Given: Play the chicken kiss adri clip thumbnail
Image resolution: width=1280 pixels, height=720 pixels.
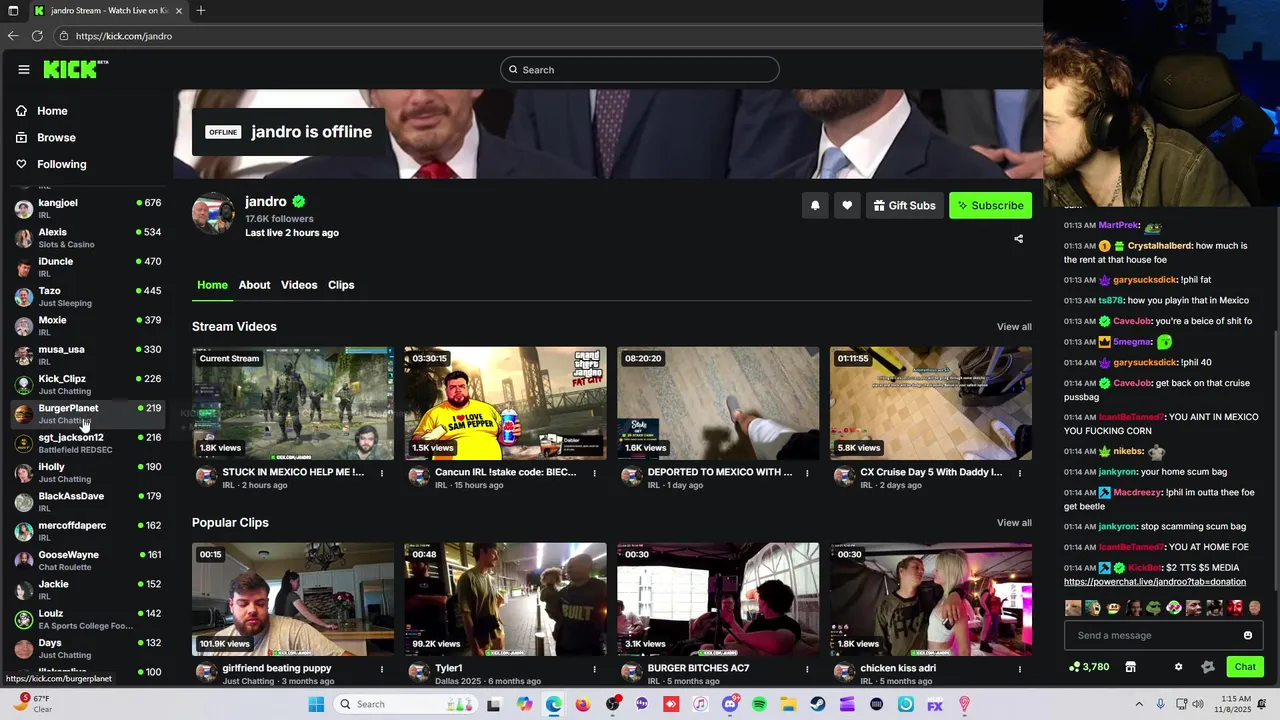Looking at the screenshot, I should pos(931,599).
